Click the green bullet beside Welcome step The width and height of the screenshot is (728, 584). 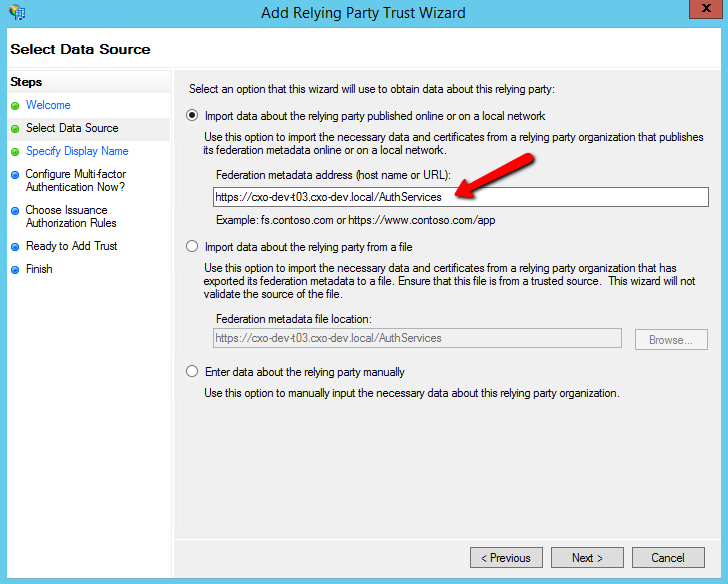[x=15, y=106]
